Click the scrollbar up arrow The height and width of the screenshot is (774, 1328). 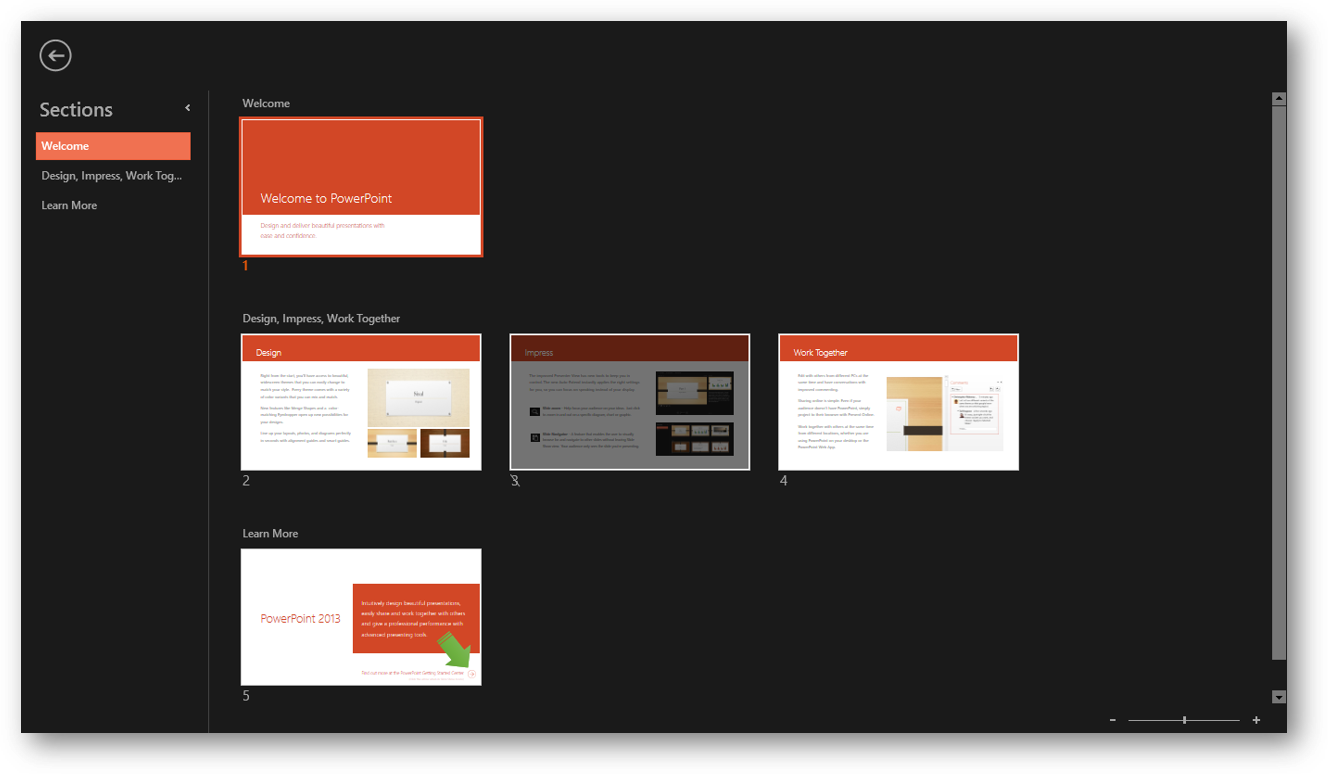[x=1279, y=99]
